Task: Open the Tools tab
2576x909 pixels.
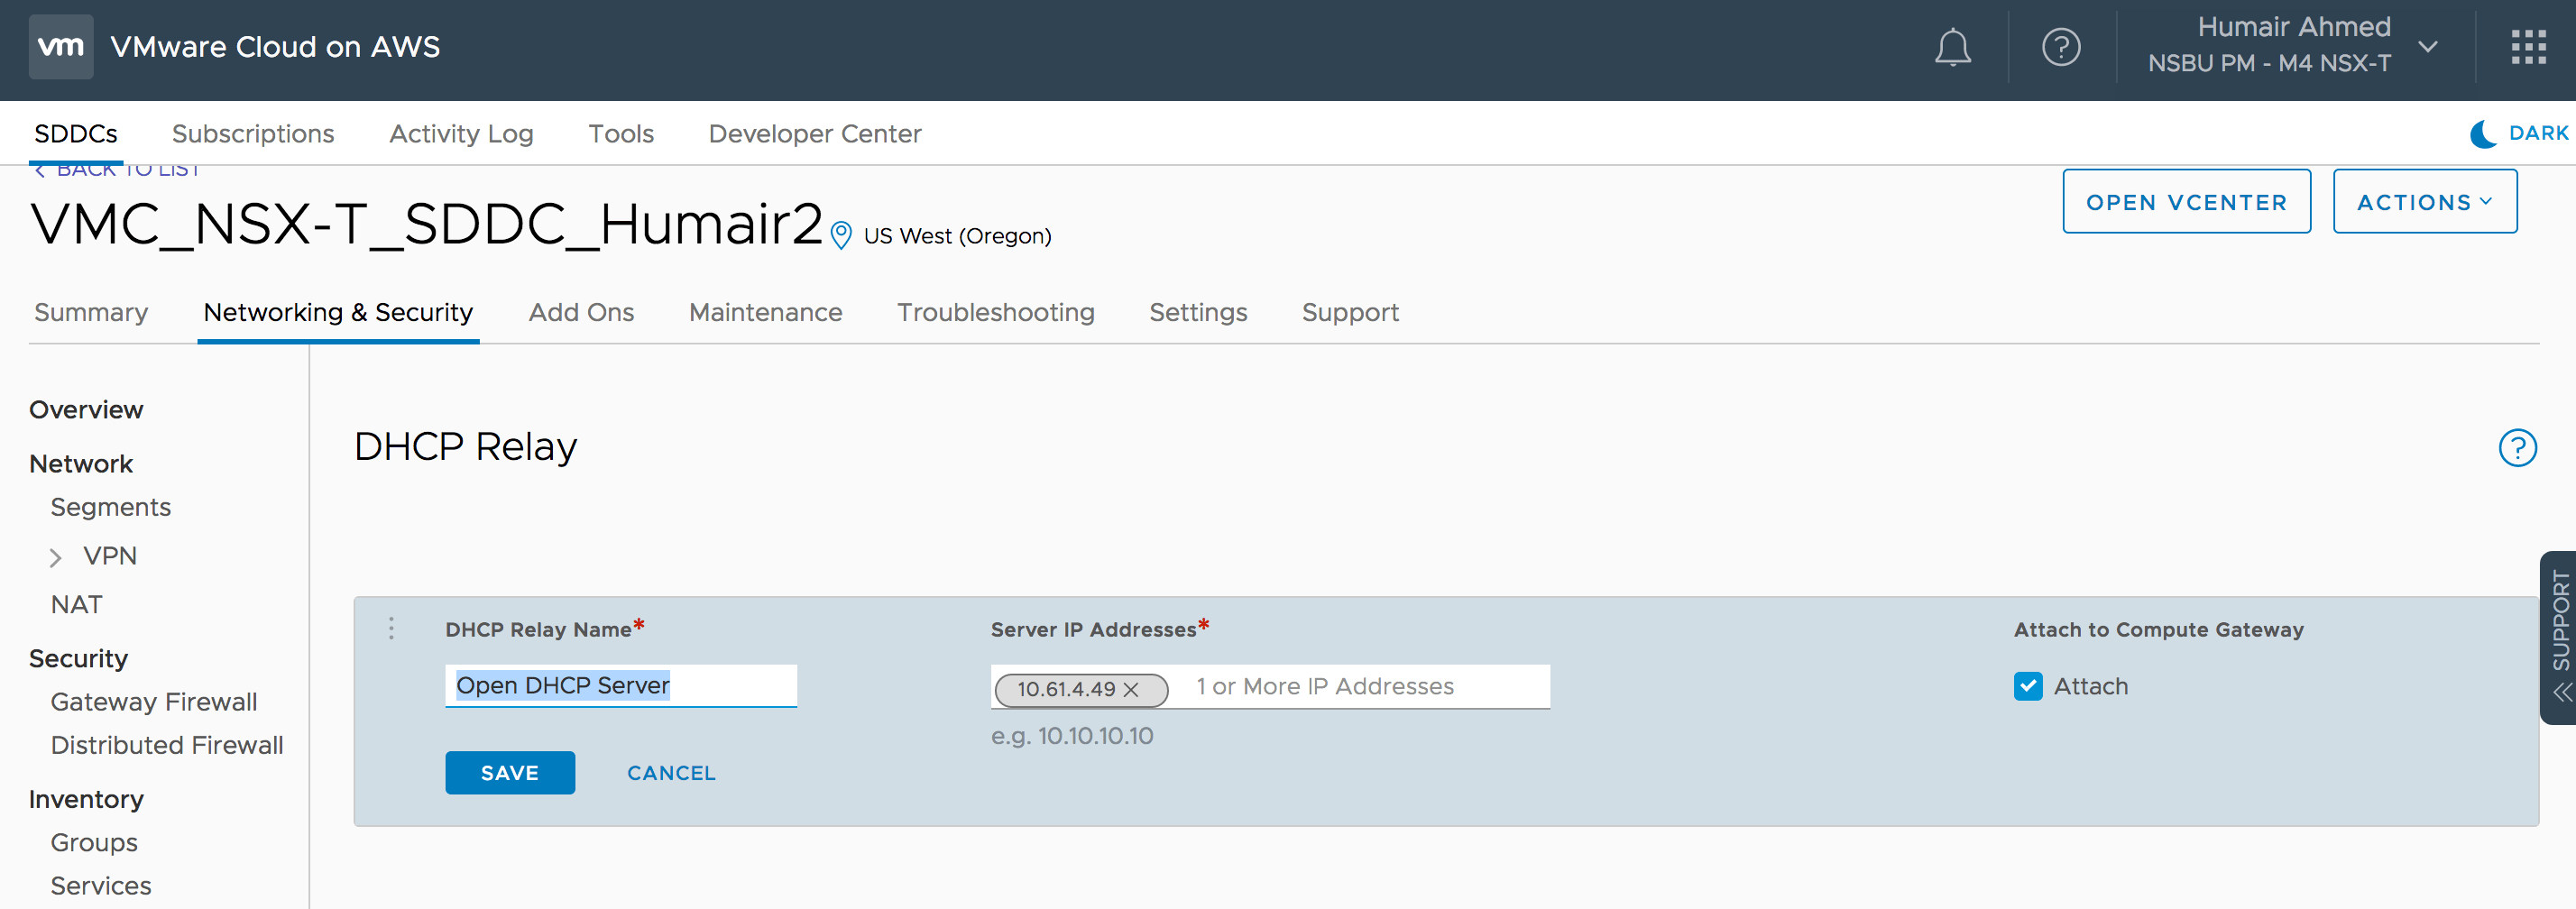Action: [621, 134]
